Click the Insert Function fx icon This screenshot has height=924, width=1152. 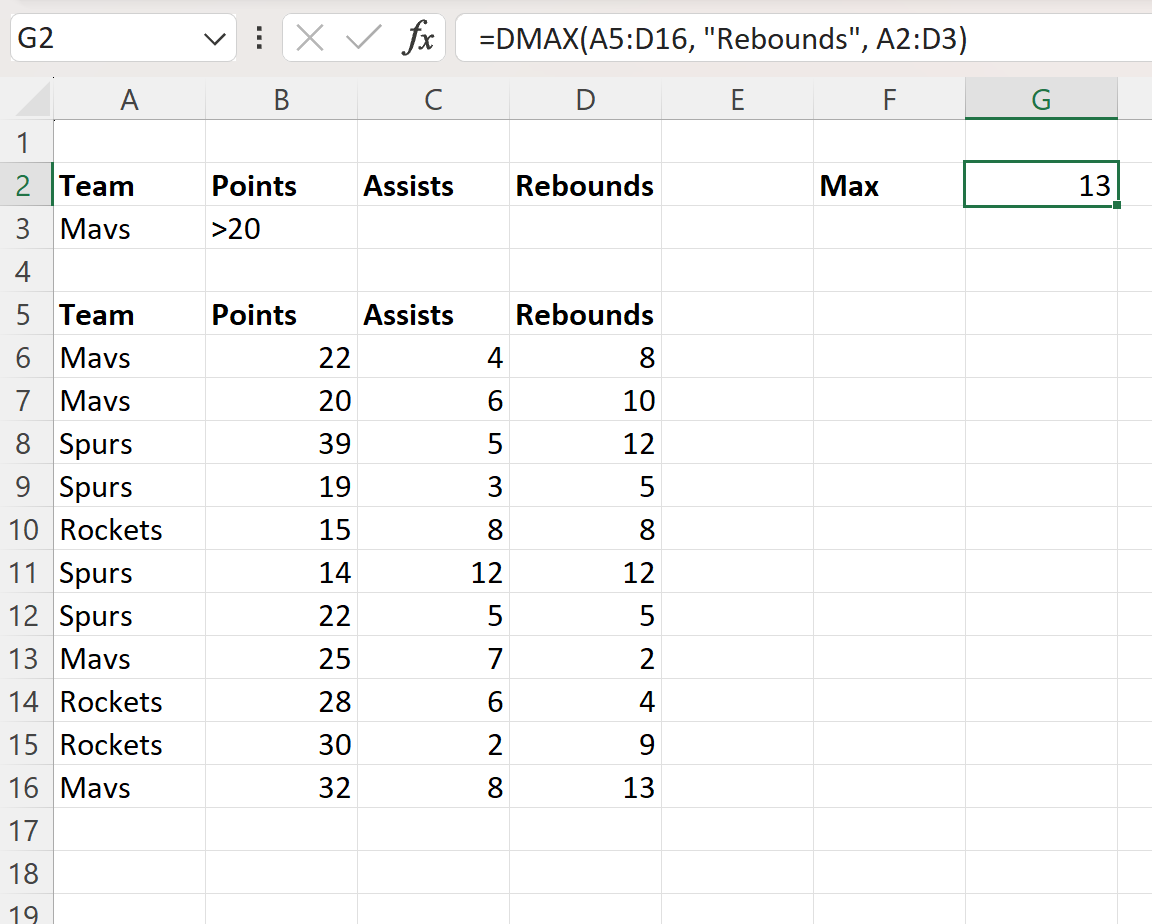click(x=418, y=39)
